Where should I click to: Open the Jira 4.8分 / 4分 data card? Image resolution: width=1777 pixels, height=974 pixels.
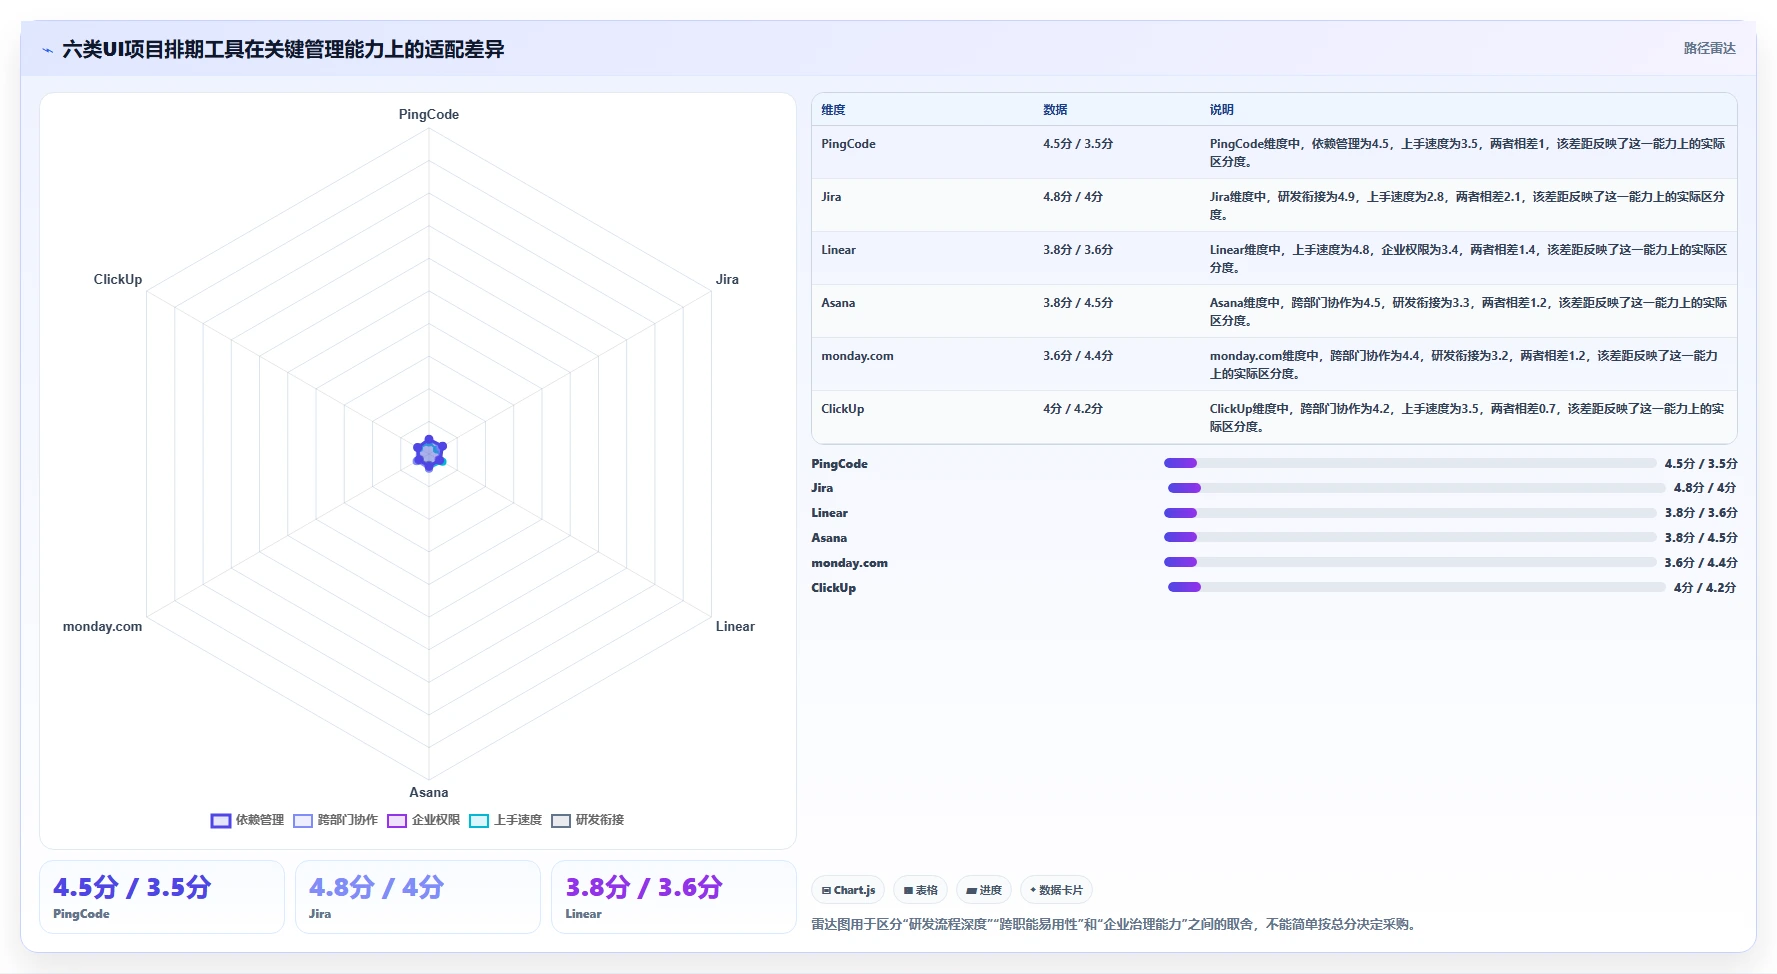418,897
